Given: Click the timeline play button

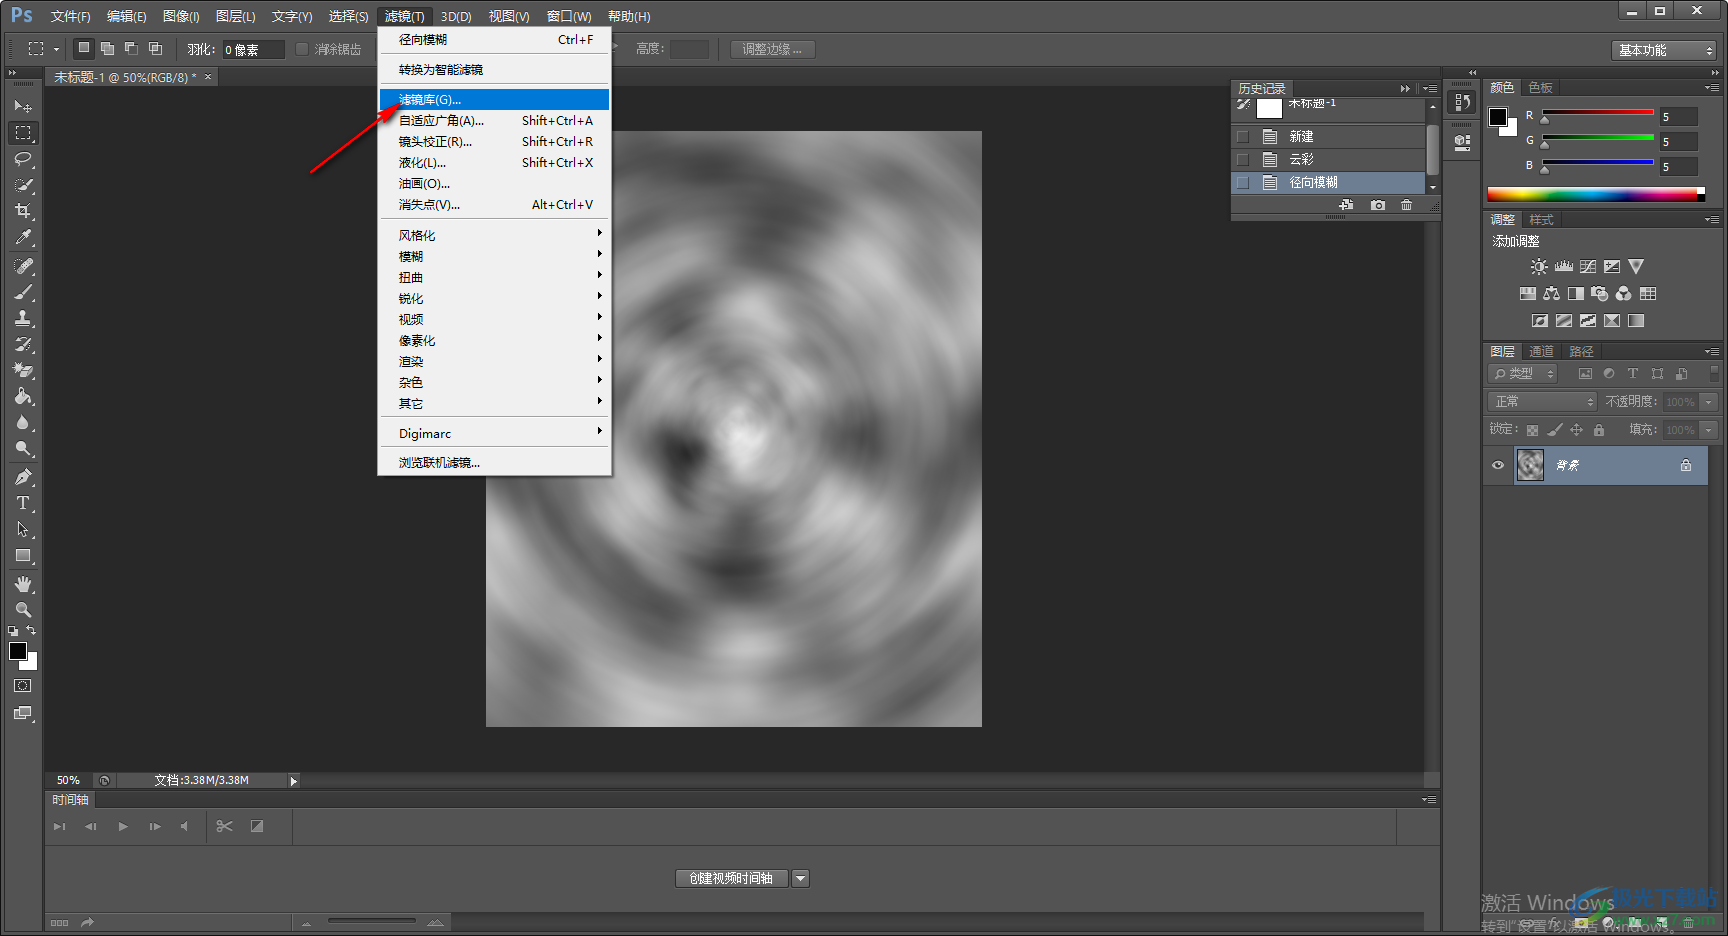Looking at the screenshot, I should coord(123,826).
